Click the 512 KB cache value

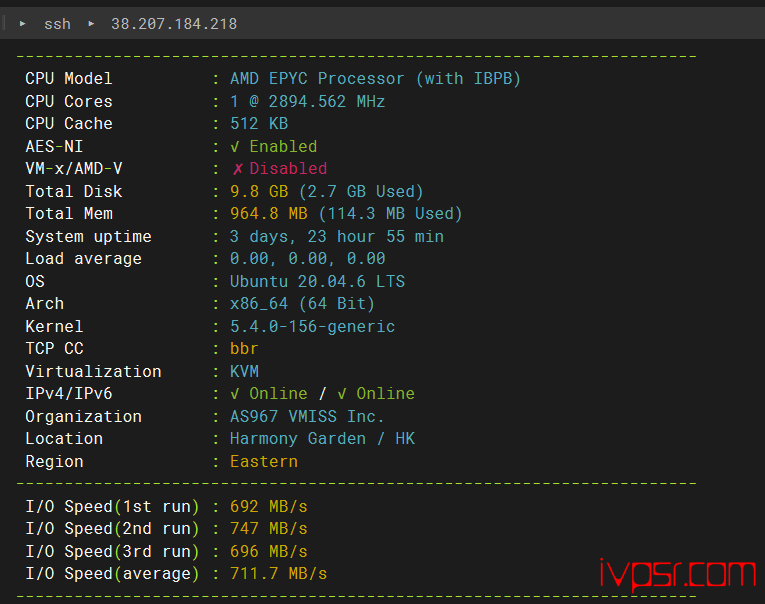point(259,123)
